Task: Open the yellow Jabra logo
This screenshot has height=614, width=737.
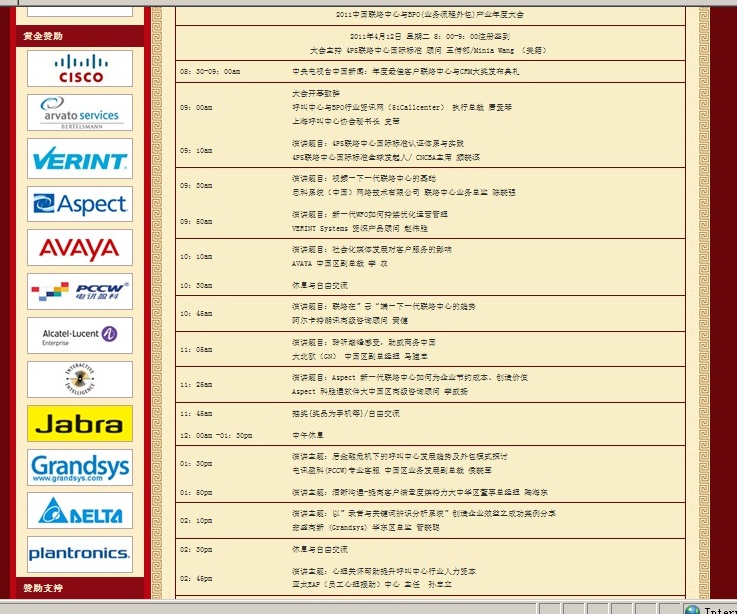Action: click(x=80, y=424)
